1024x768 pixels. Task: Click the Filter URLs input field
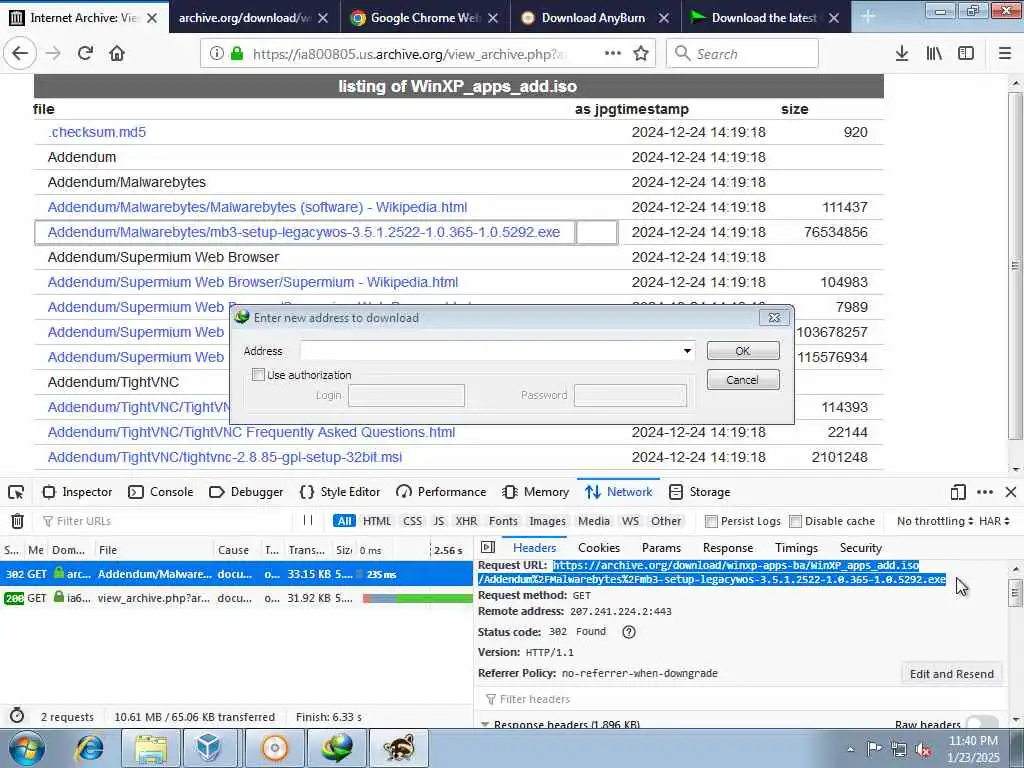[167, 521]
